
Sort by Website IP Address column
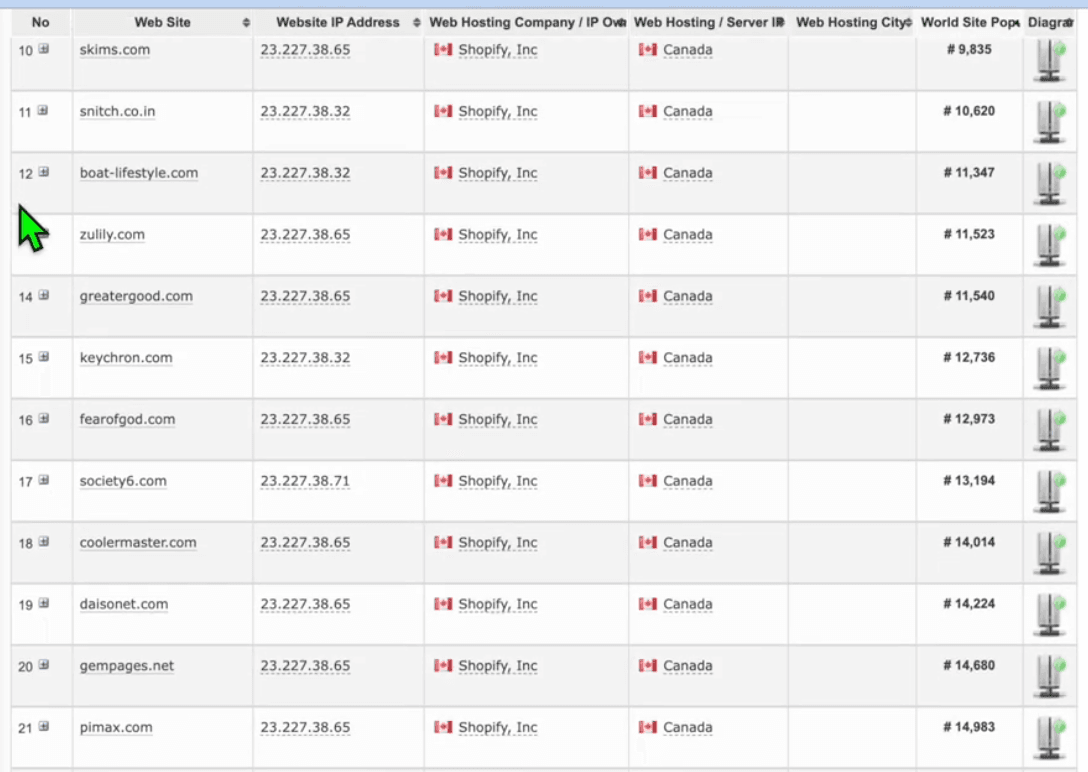pos(338,22)
